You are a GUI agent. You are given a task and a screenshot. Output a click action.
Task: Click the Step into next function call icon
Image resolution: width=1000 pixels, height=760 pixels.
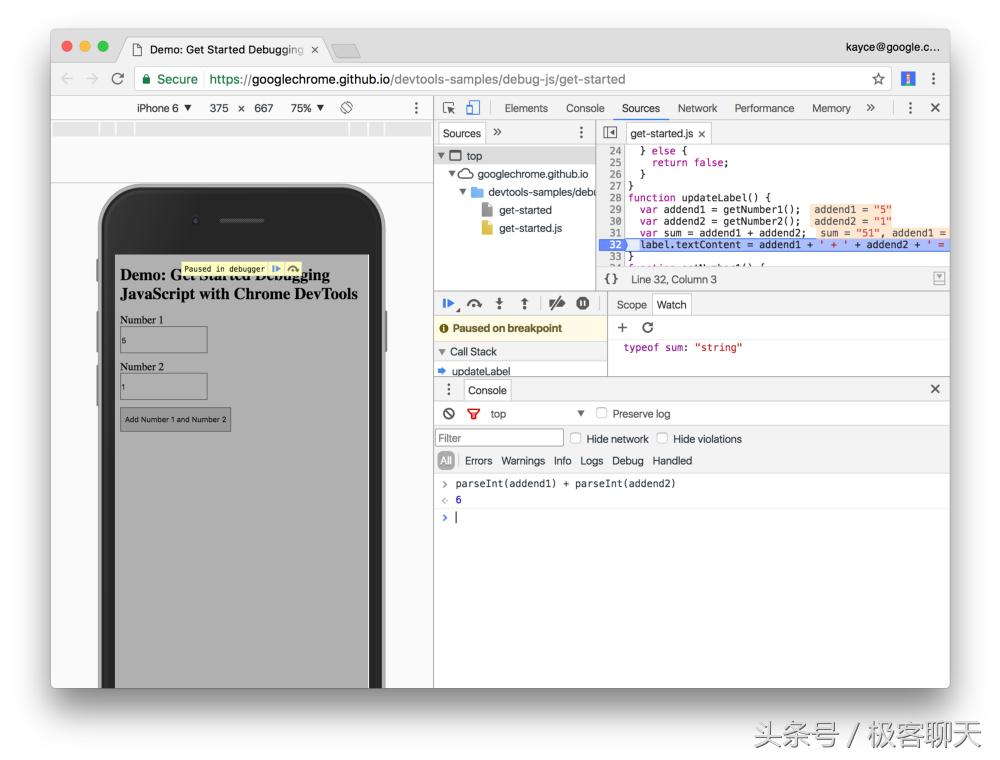[x=500, y=304]
